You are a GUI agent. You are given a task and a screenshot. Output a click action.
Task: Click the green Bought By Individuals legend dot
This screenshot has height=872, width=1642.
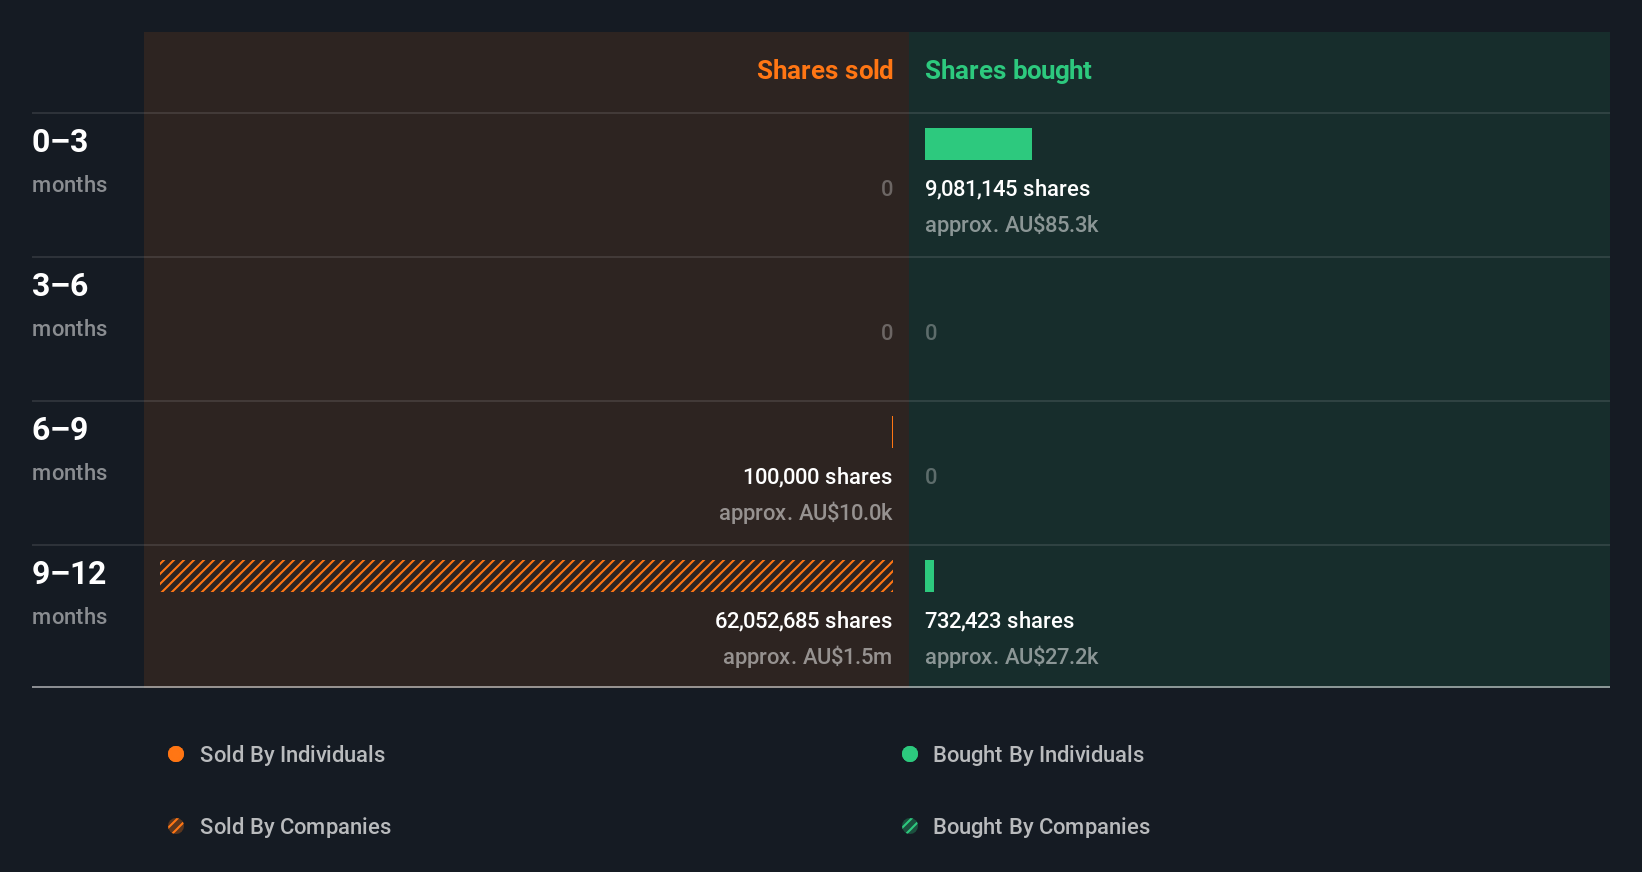(x=910, y=754)
